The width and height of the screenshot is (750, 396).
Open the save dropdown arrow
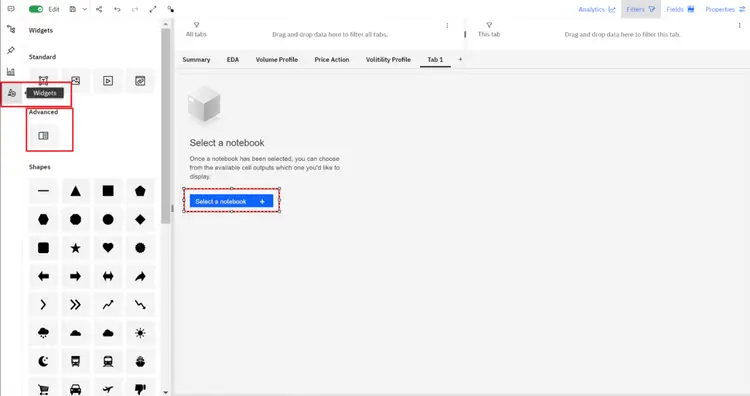click(x=85, y=9)
